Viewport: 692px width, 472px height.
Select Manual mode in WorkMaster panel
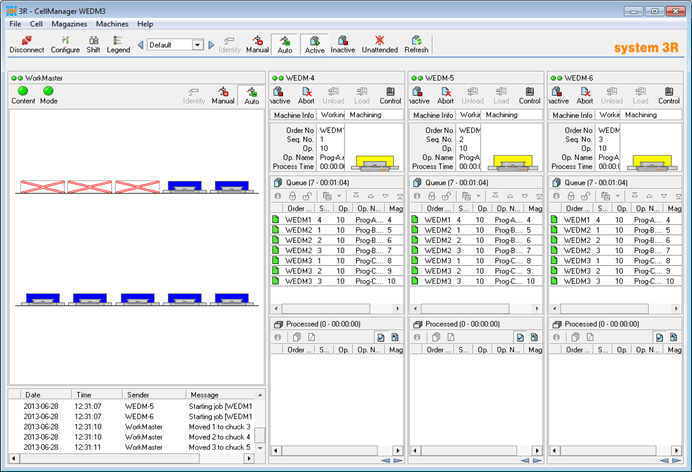click(223, 95)
